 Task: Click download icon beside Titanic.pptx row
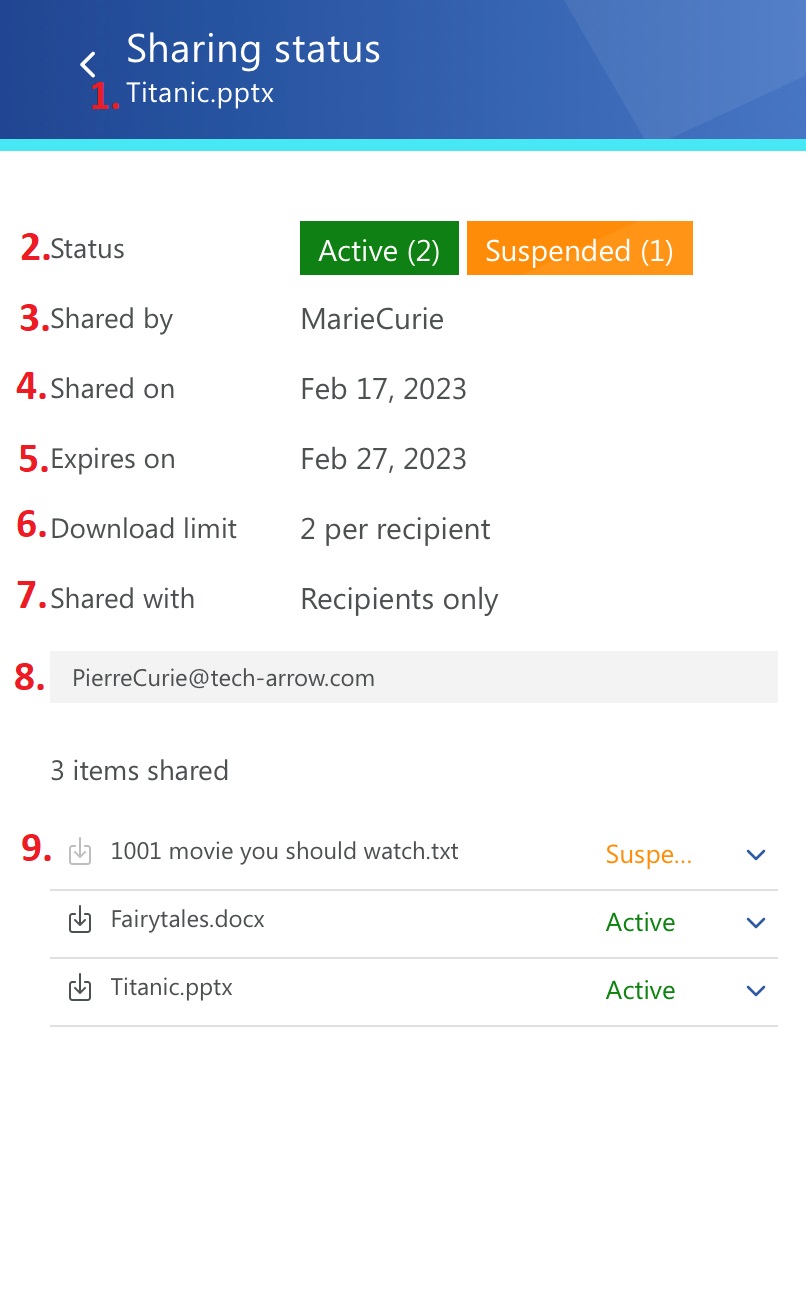click(x=80, y=988)
